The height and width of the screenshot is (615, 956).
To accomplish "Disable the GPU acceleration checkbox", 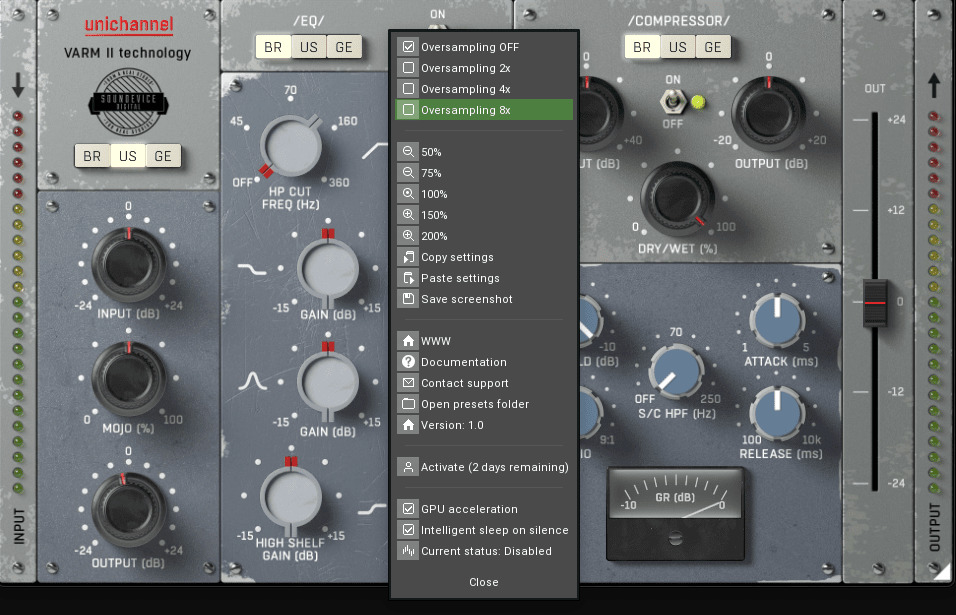I will (407, 509).
